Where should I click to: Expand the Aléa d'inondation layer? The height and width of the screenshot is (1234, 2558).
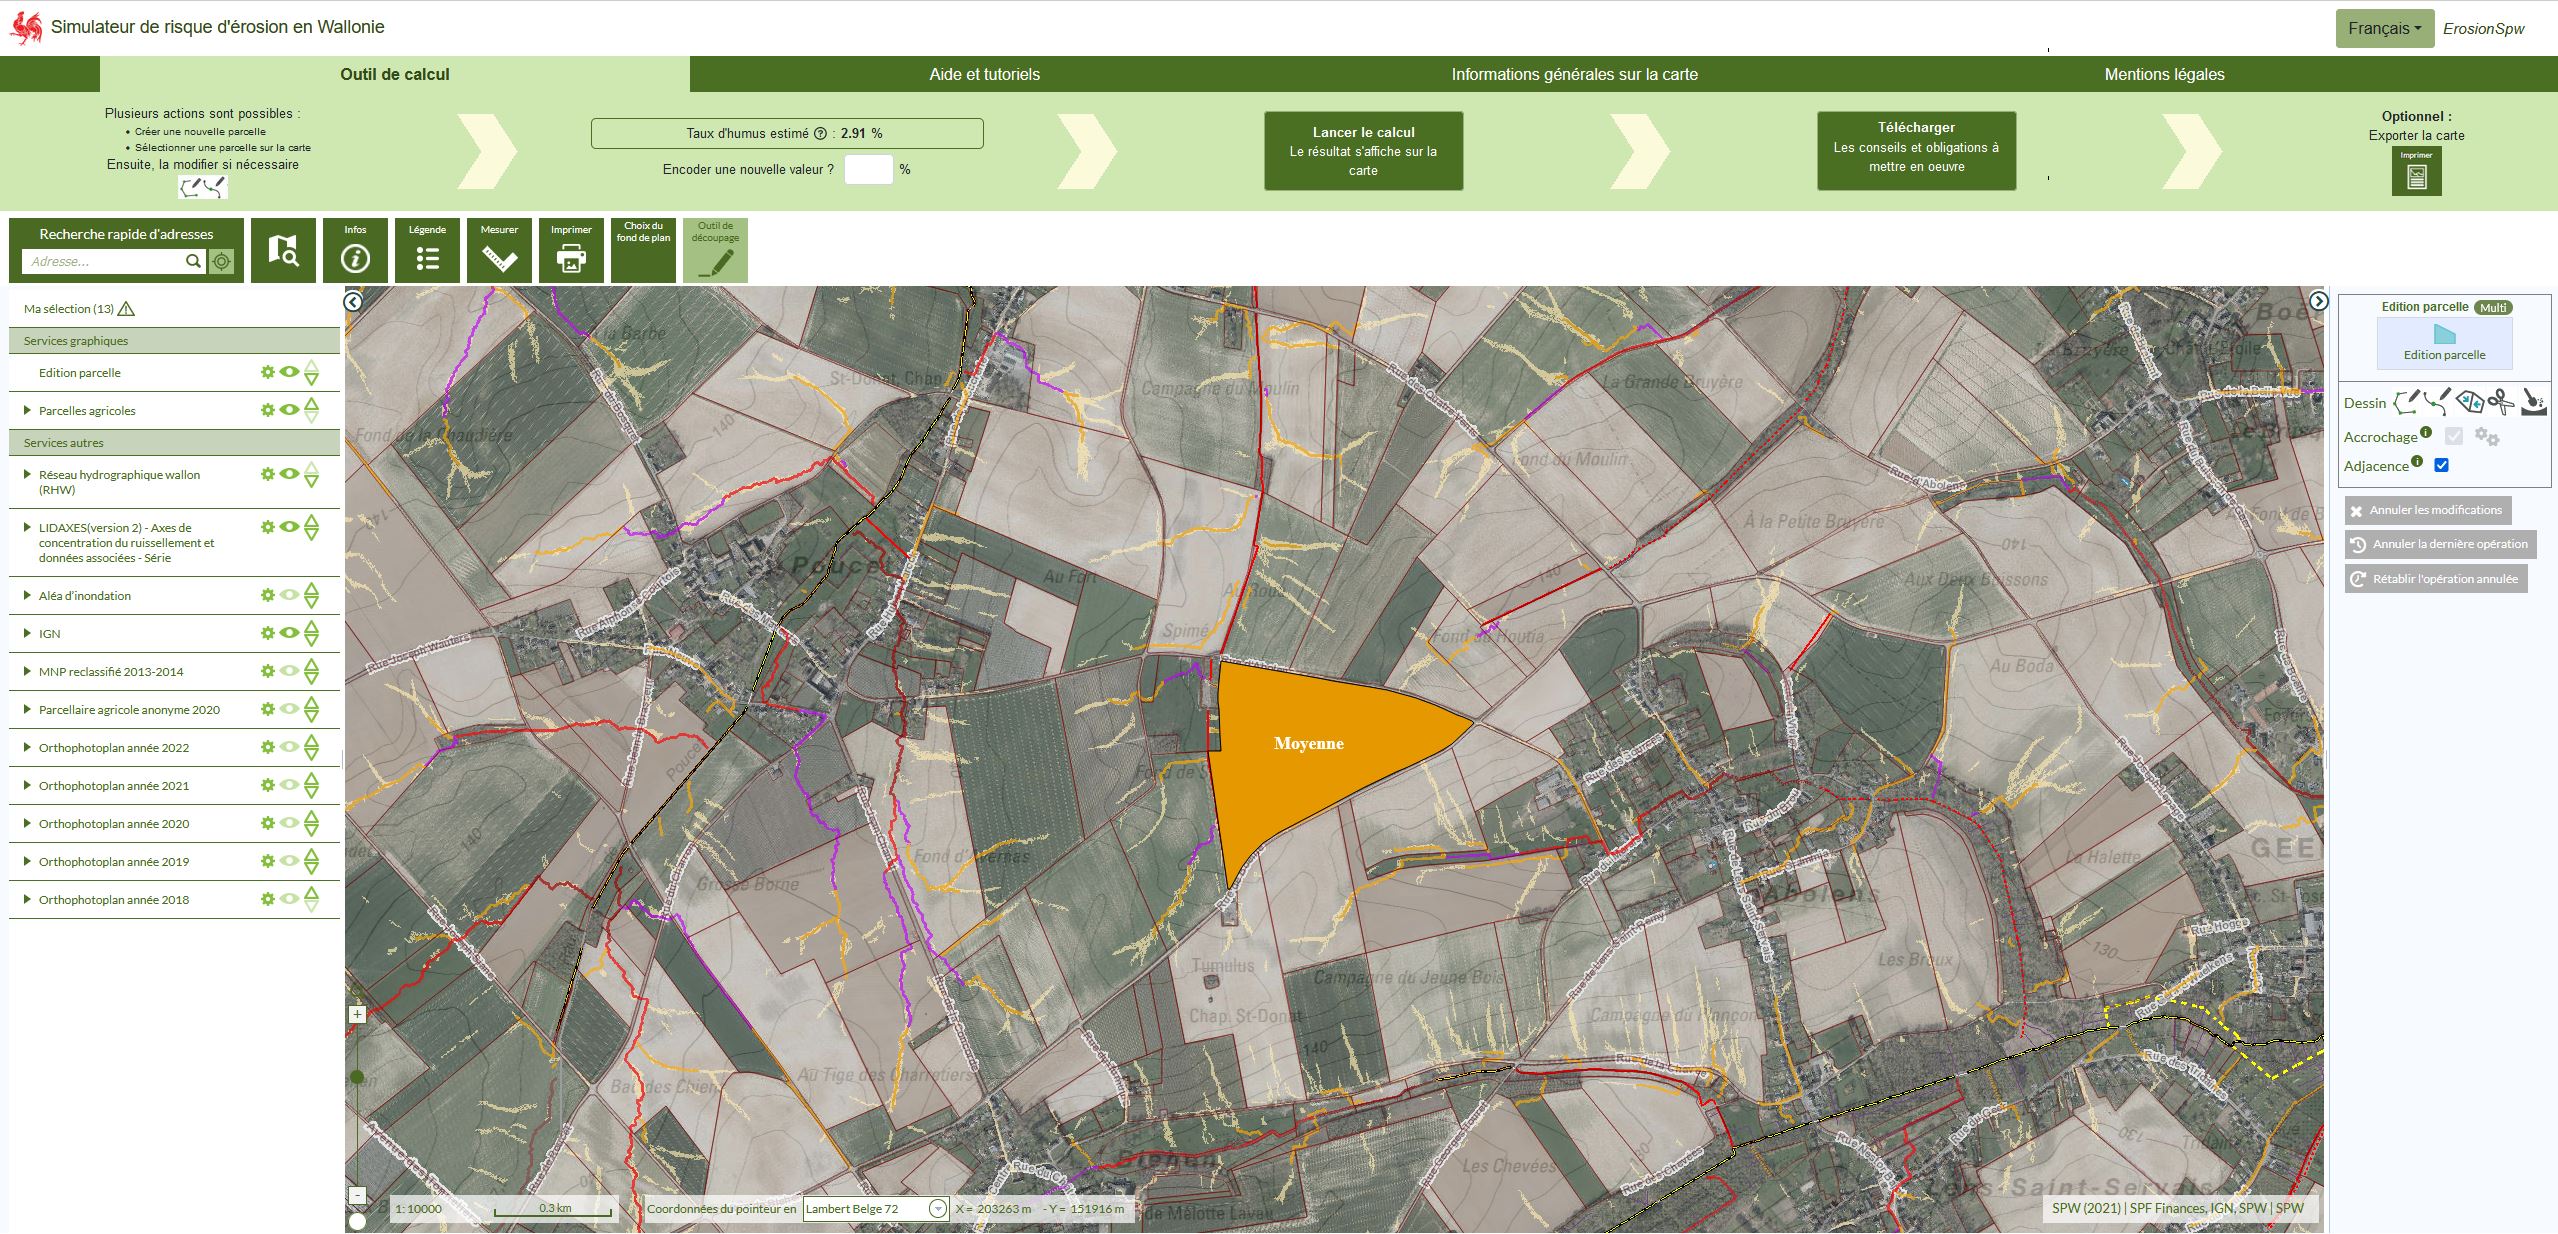27,595
